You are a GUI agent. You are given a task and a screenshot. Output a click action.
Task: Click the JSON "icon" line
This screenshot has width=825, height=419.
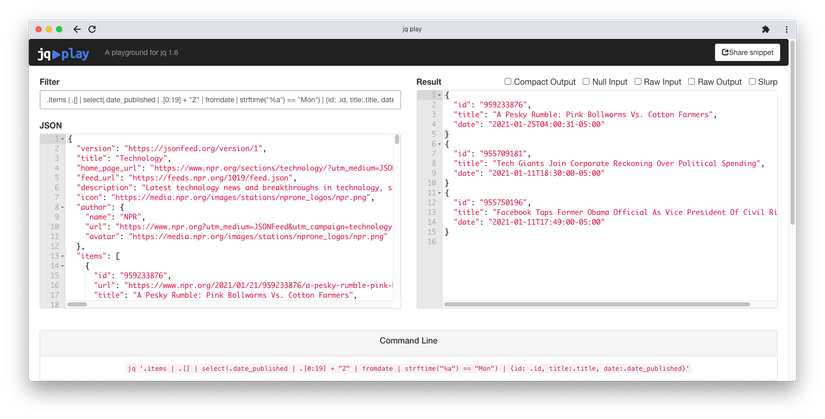pos(225,197)
